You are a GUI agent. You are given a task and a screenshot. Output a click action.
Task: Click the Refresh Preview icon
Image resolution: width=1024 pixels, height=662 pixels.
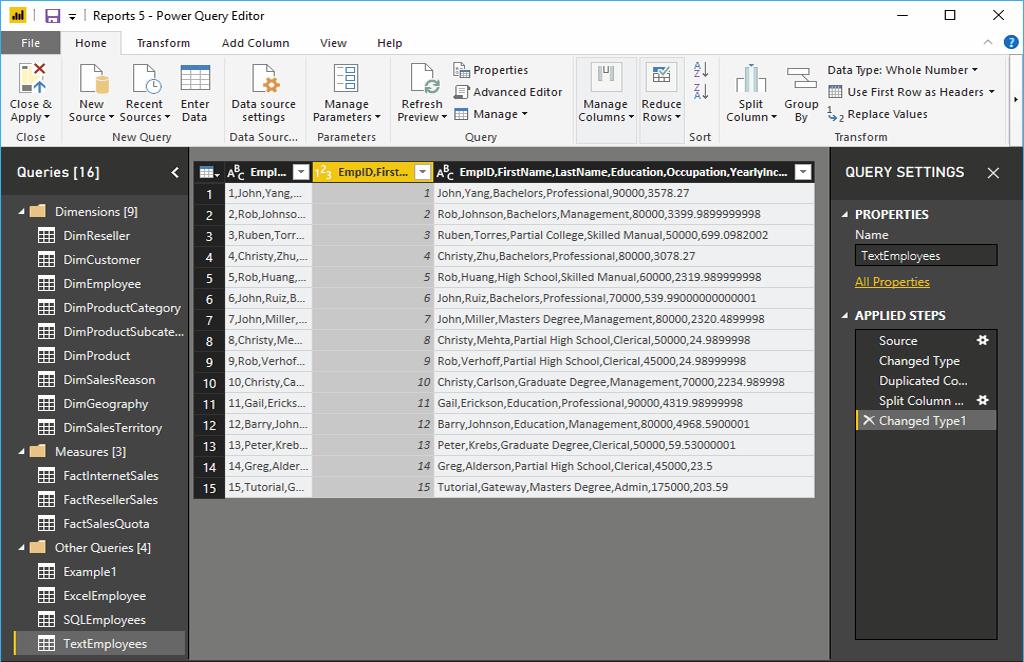click(421, 79)
